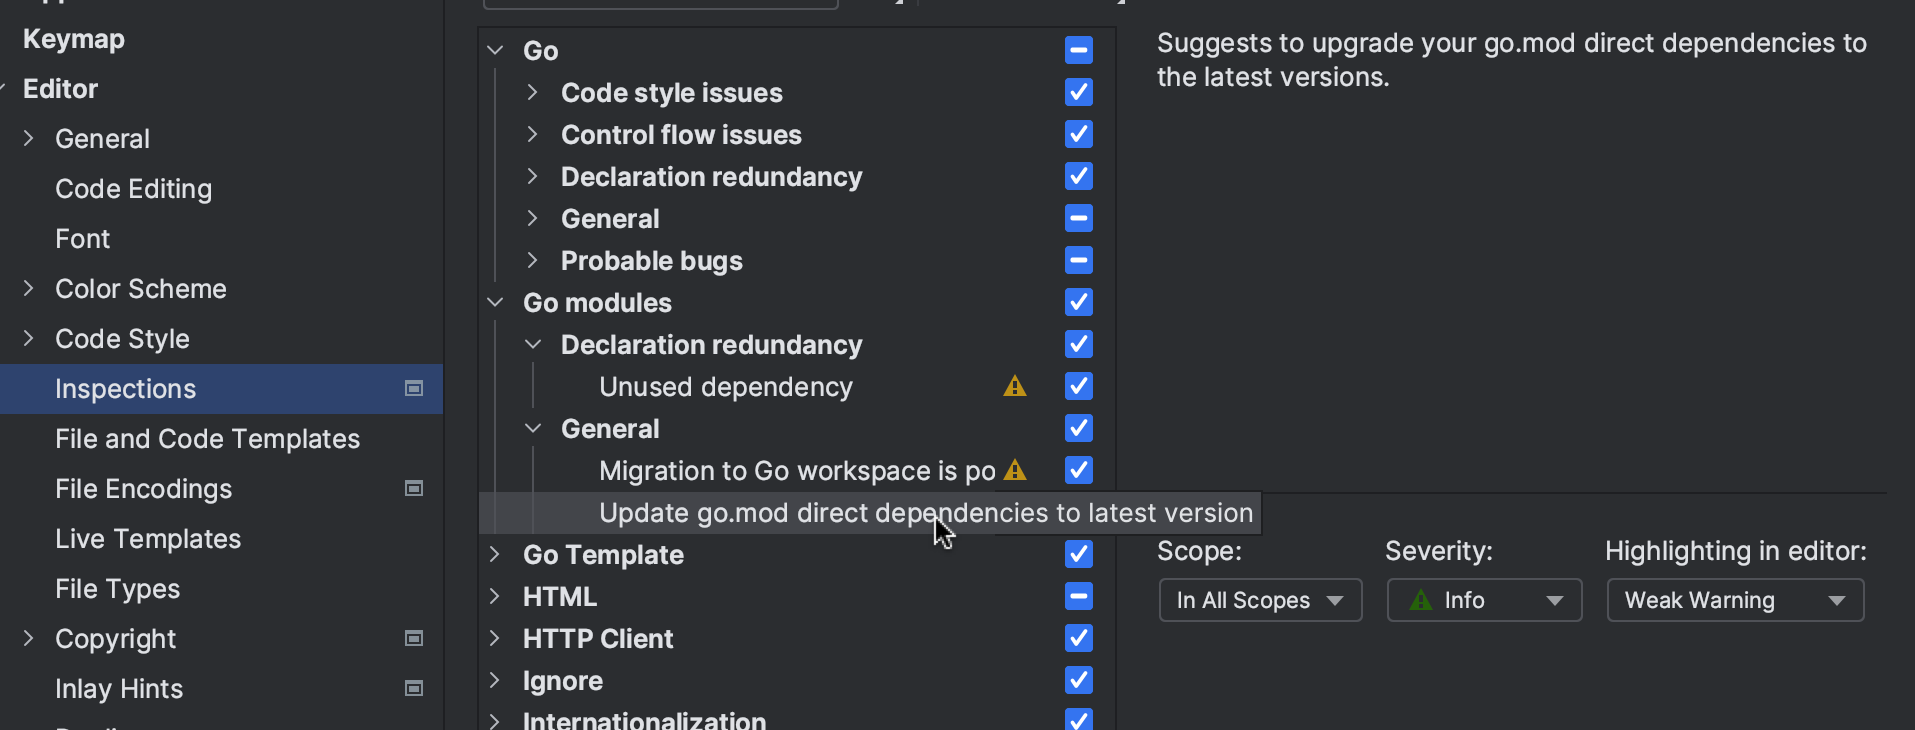
Task: Toggle the Code style issues checkbox
Action: [1078, 93]
